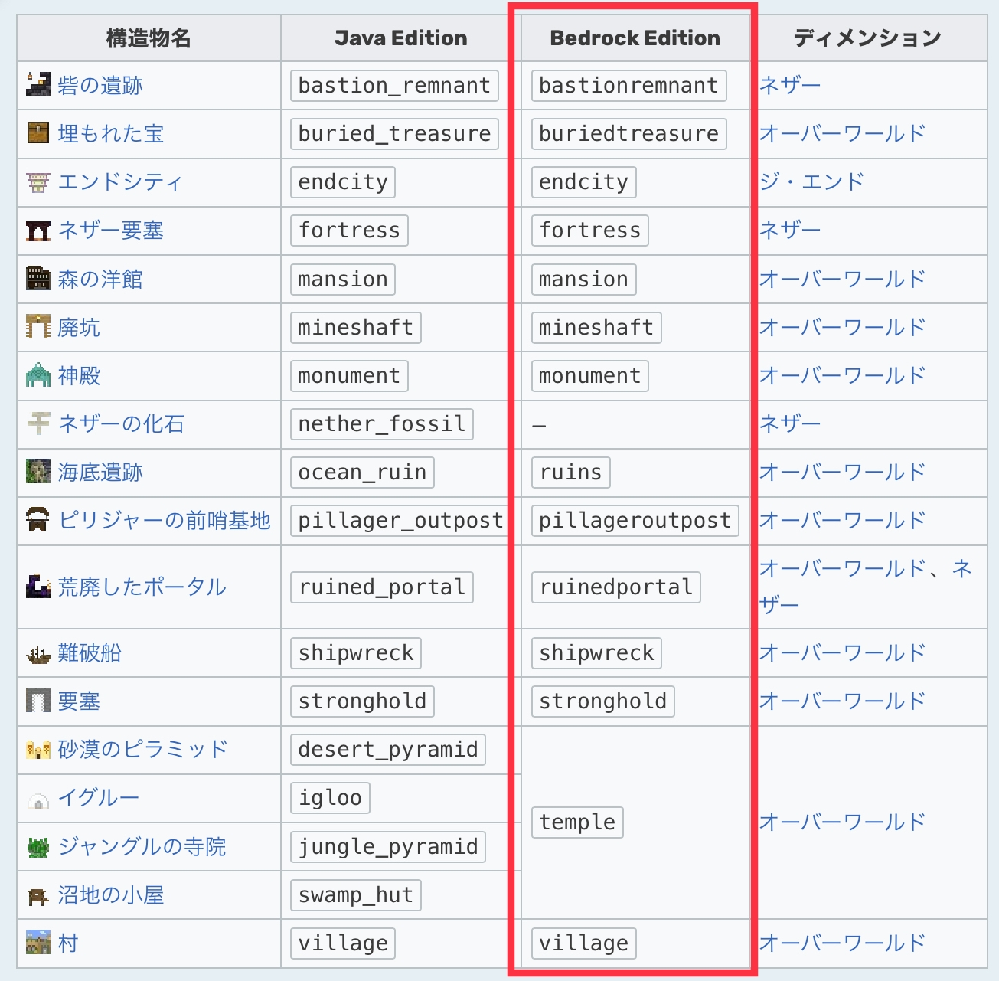
Task: Click the Pillager Outpost icon beside ピリジャーの前哨基地
Action: click(x=38, y=520)
